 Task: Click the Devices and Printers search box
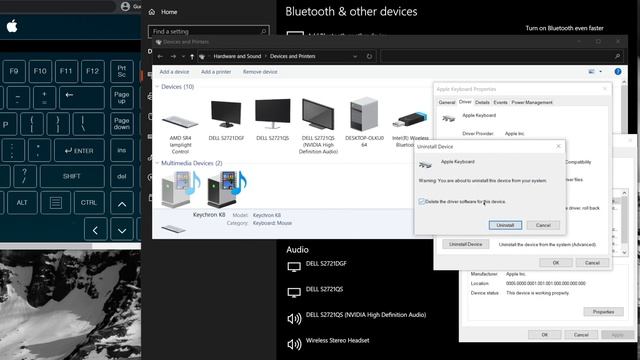502,56
